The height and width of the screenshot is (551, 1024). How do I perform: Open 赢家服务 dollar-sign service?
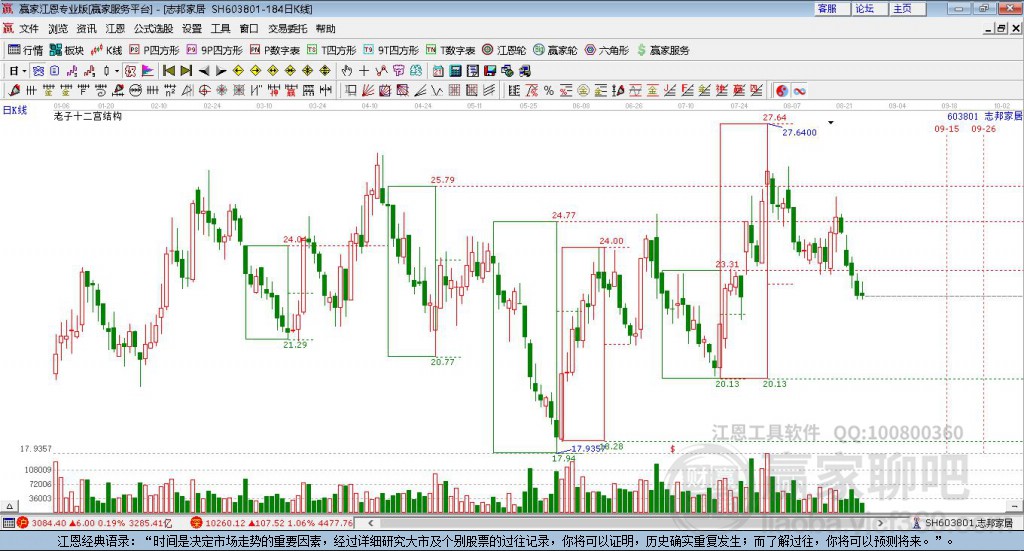[663, 50]
